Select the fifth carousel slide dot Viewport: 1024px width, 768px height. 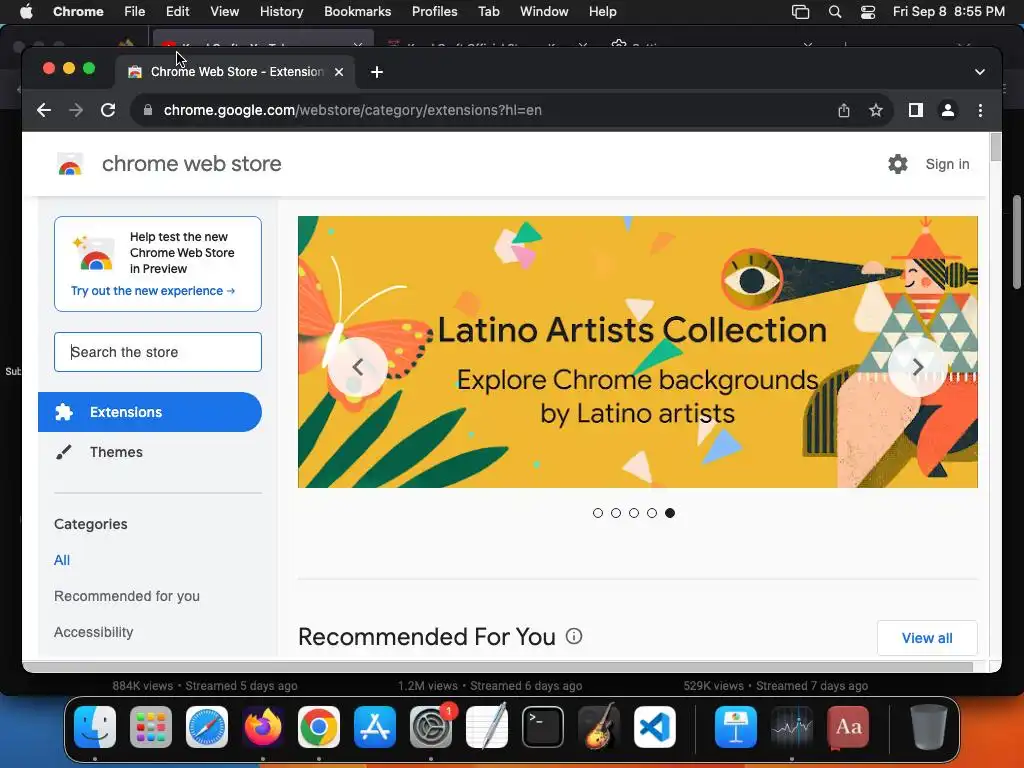pyautogui.click(x=670, y=513)
